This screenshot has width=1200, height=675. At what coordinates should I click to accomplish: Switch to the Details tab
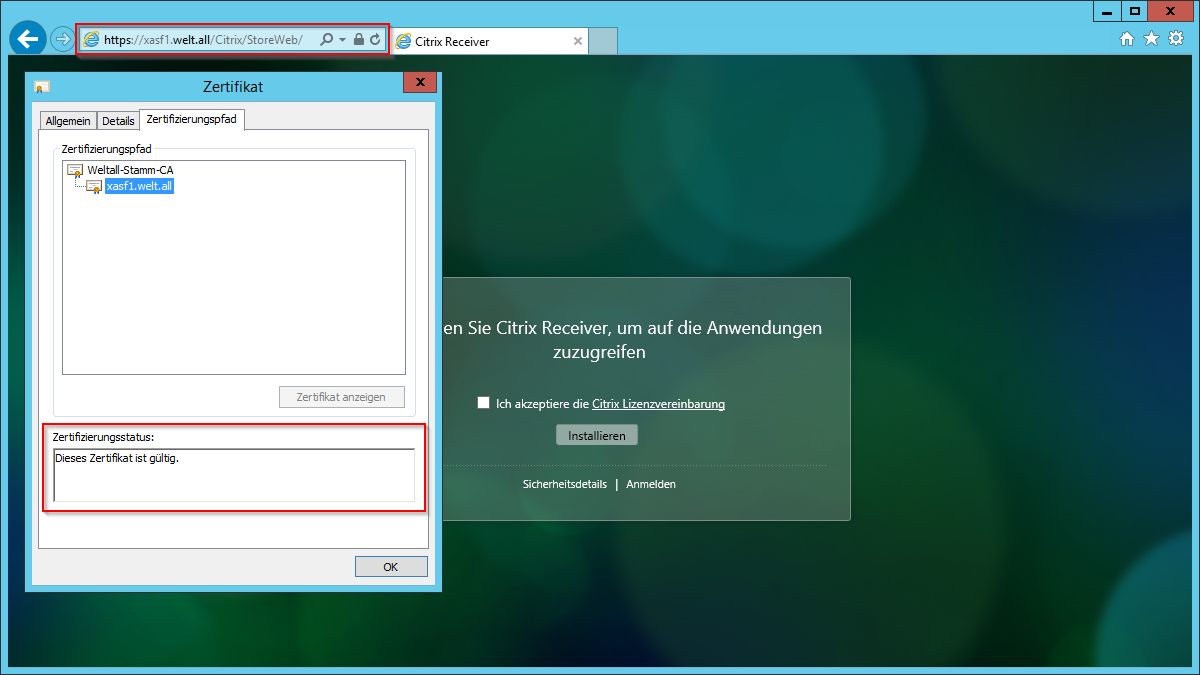118,121
